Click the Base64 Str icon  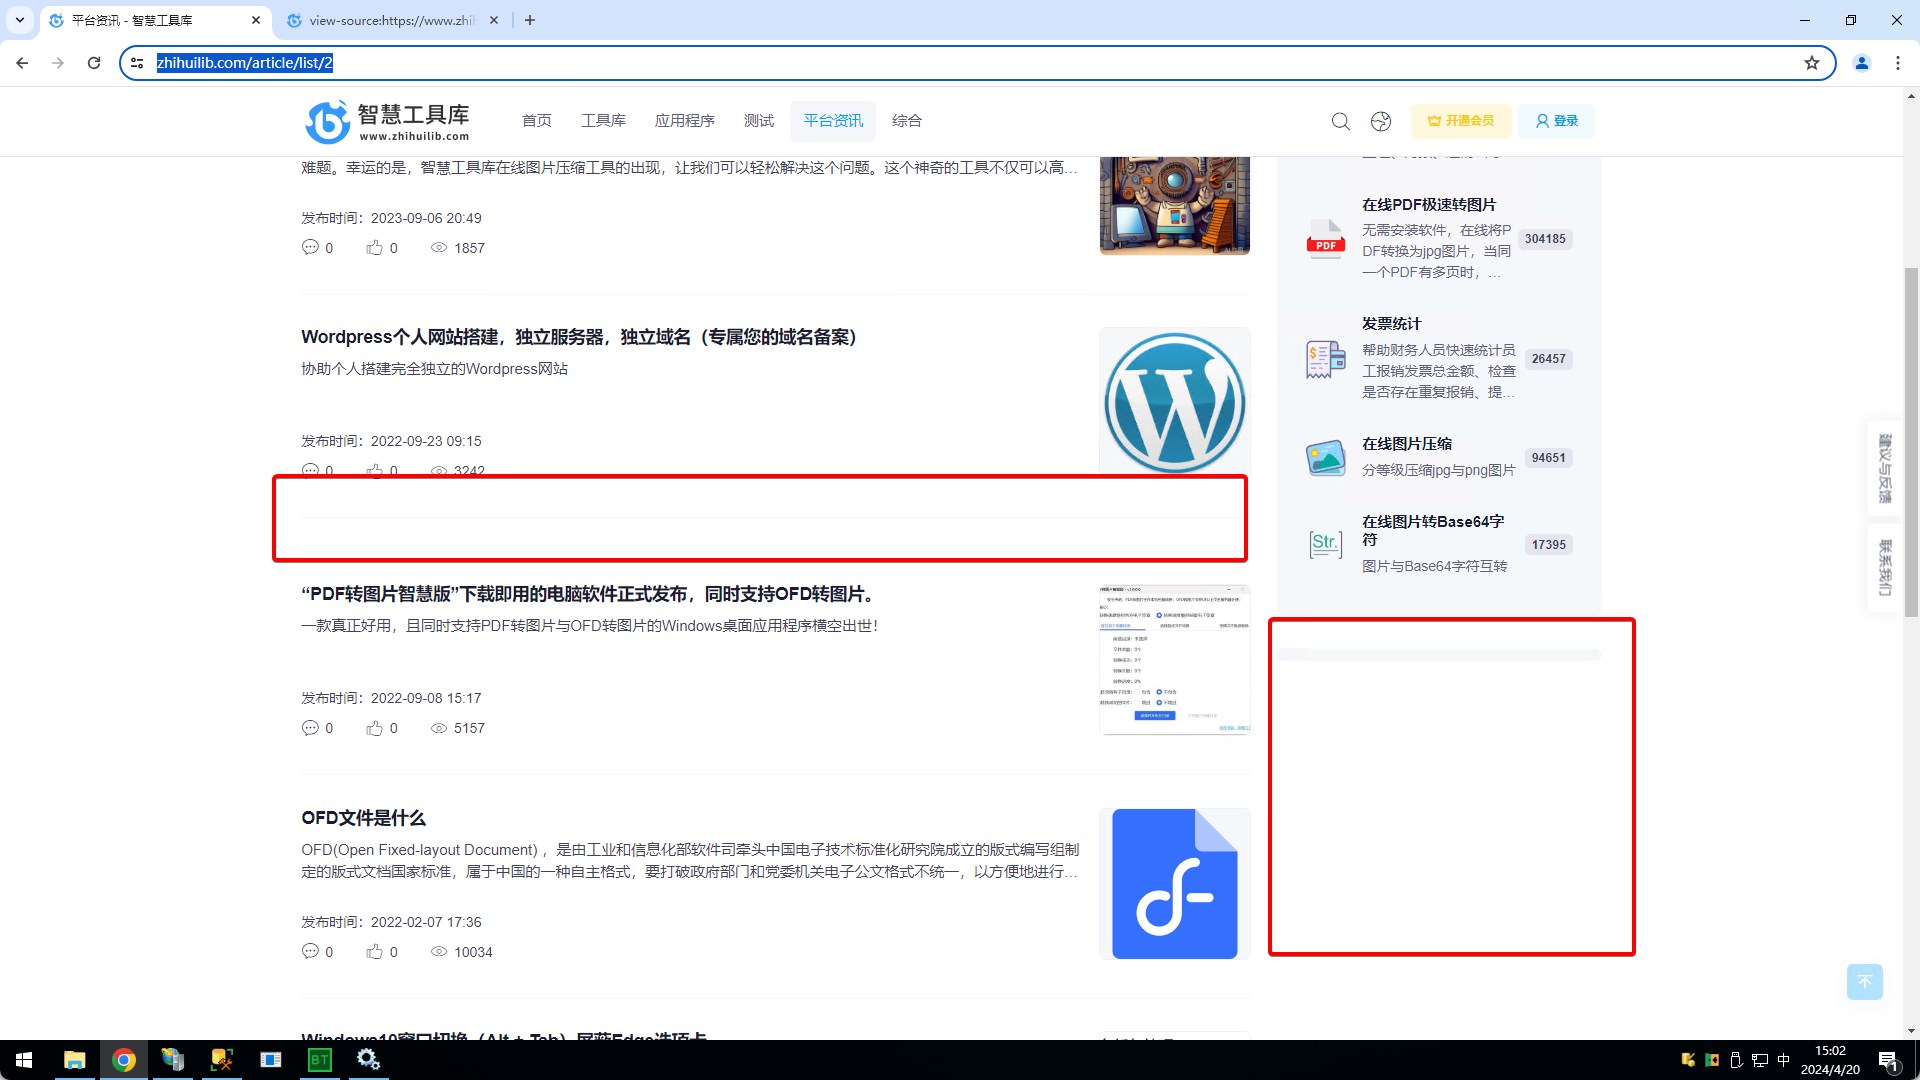pyautogui.click(x=1326, y=543)
